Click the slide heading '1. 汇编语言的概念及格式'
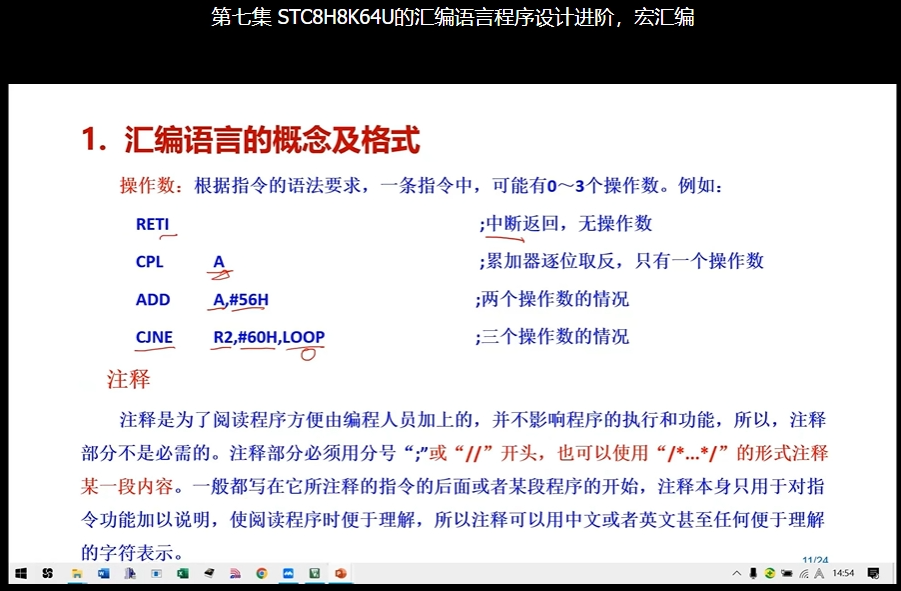901x591 pixels. click(251, 140)
